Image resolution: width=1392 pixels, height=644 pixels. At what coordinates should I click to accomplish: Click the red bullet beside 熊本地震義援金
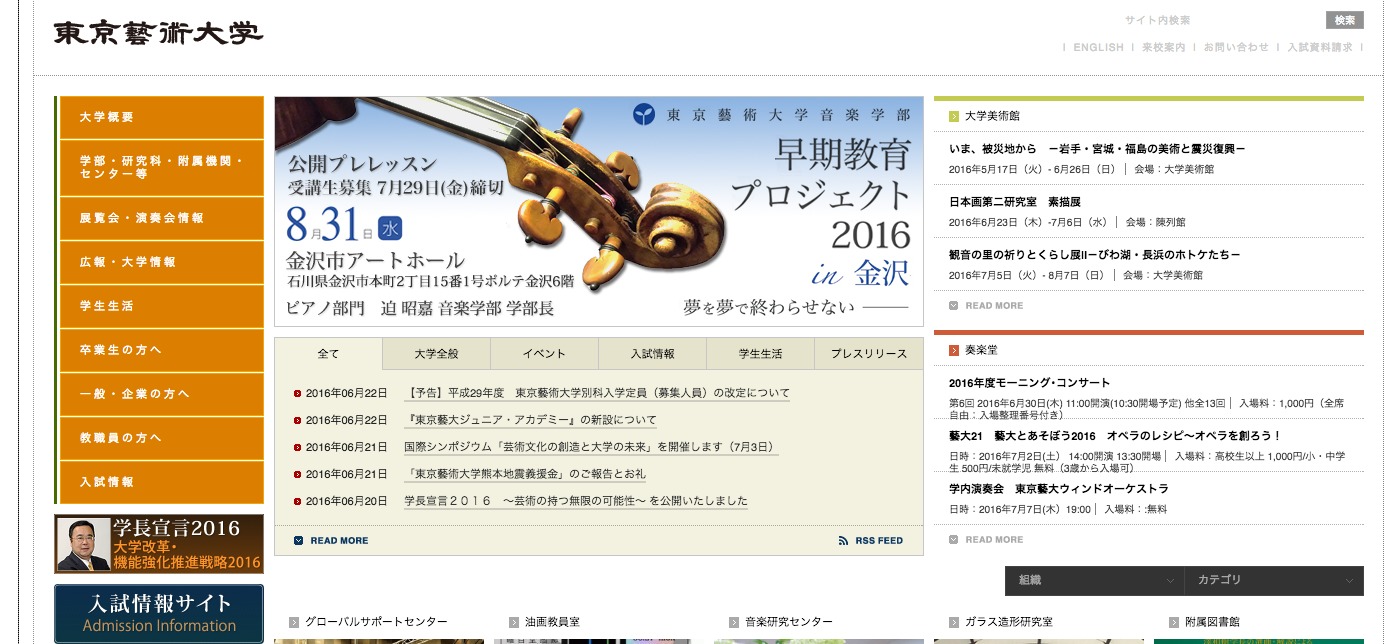point(297,475)
